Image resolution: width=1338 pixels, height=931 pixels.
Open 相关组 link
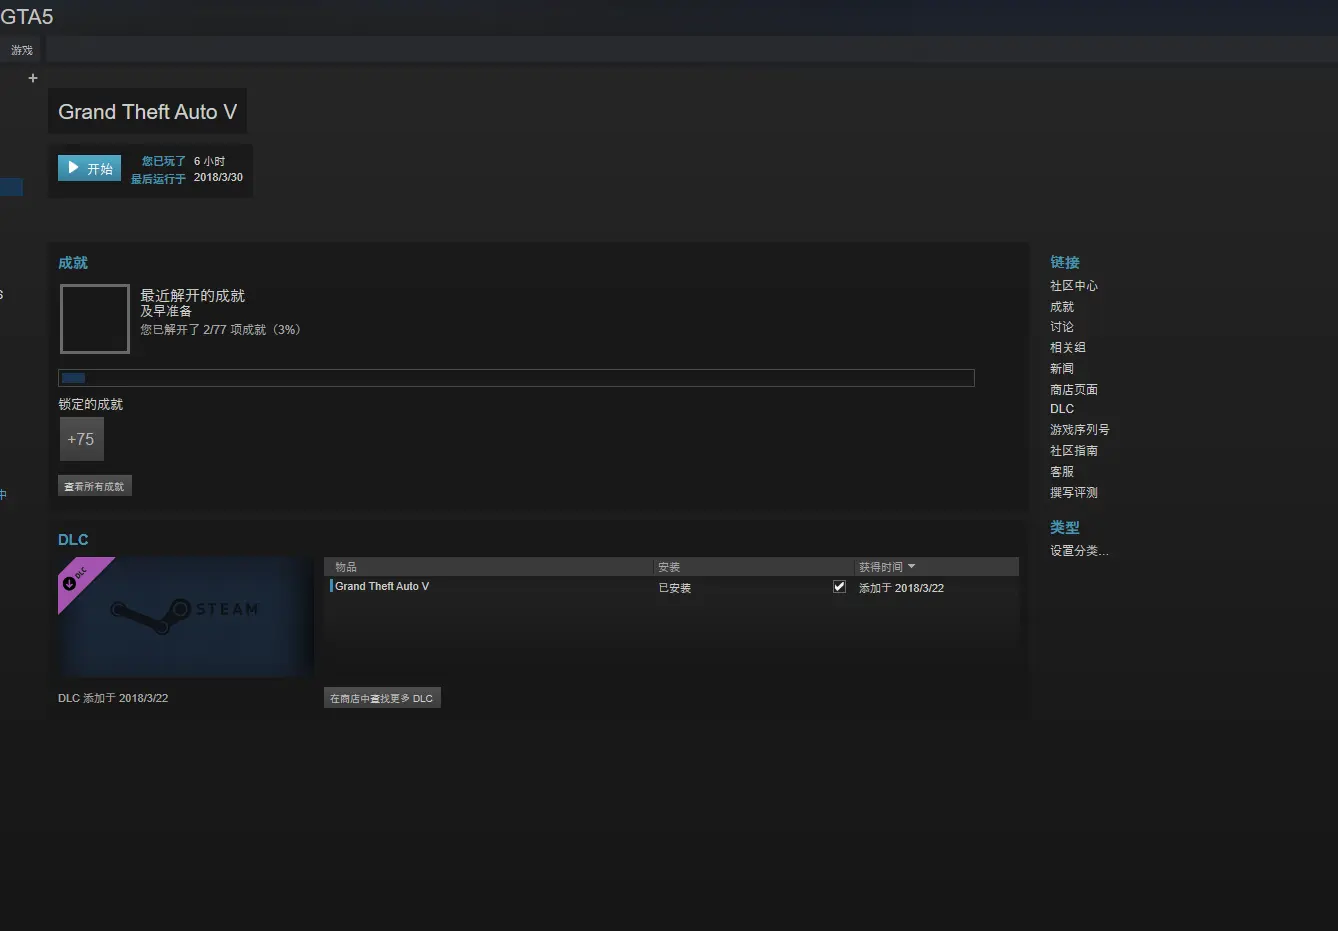pos(1068,348)
